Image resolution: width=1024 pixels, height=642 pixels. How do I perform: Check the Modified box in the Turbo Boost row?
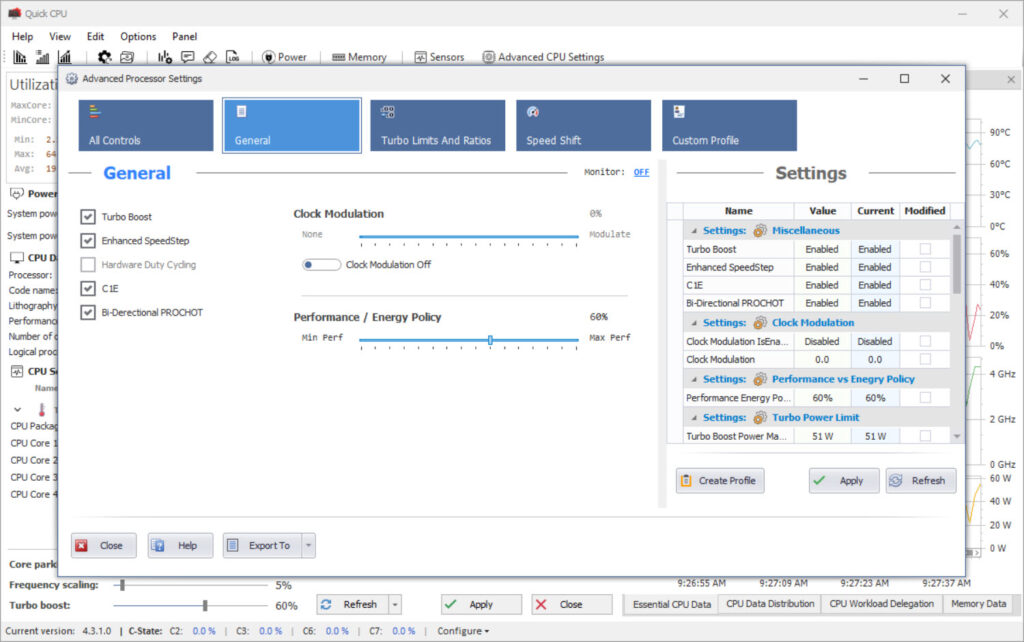(x=925, y=249)
